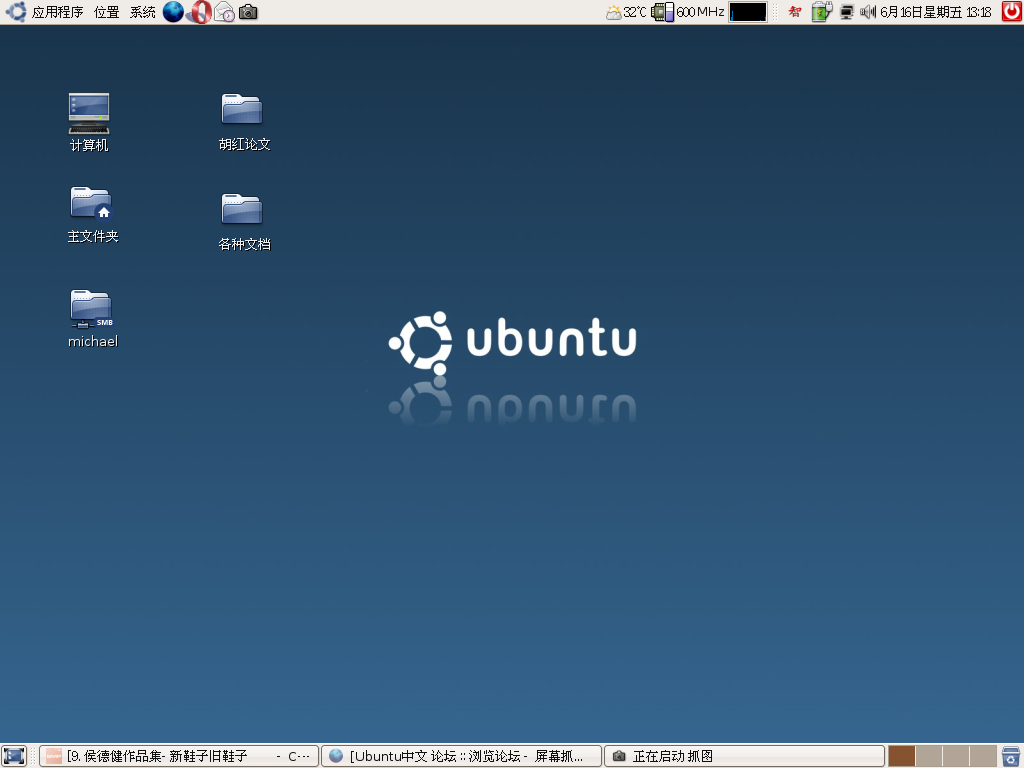Screen dimensions: 1024x768
Task: Open the weather applet showing 32°C
Action: point(626,12)
